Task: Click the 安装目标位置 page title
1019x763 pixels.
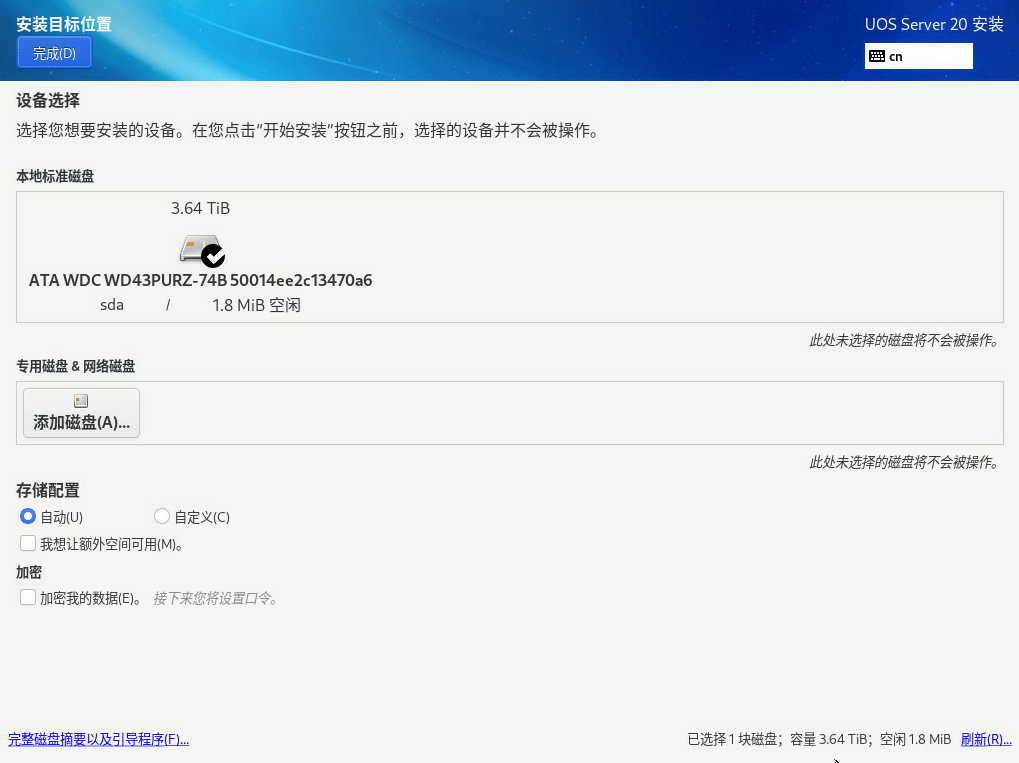Action: pyautogui.click(x=64, y=24)
